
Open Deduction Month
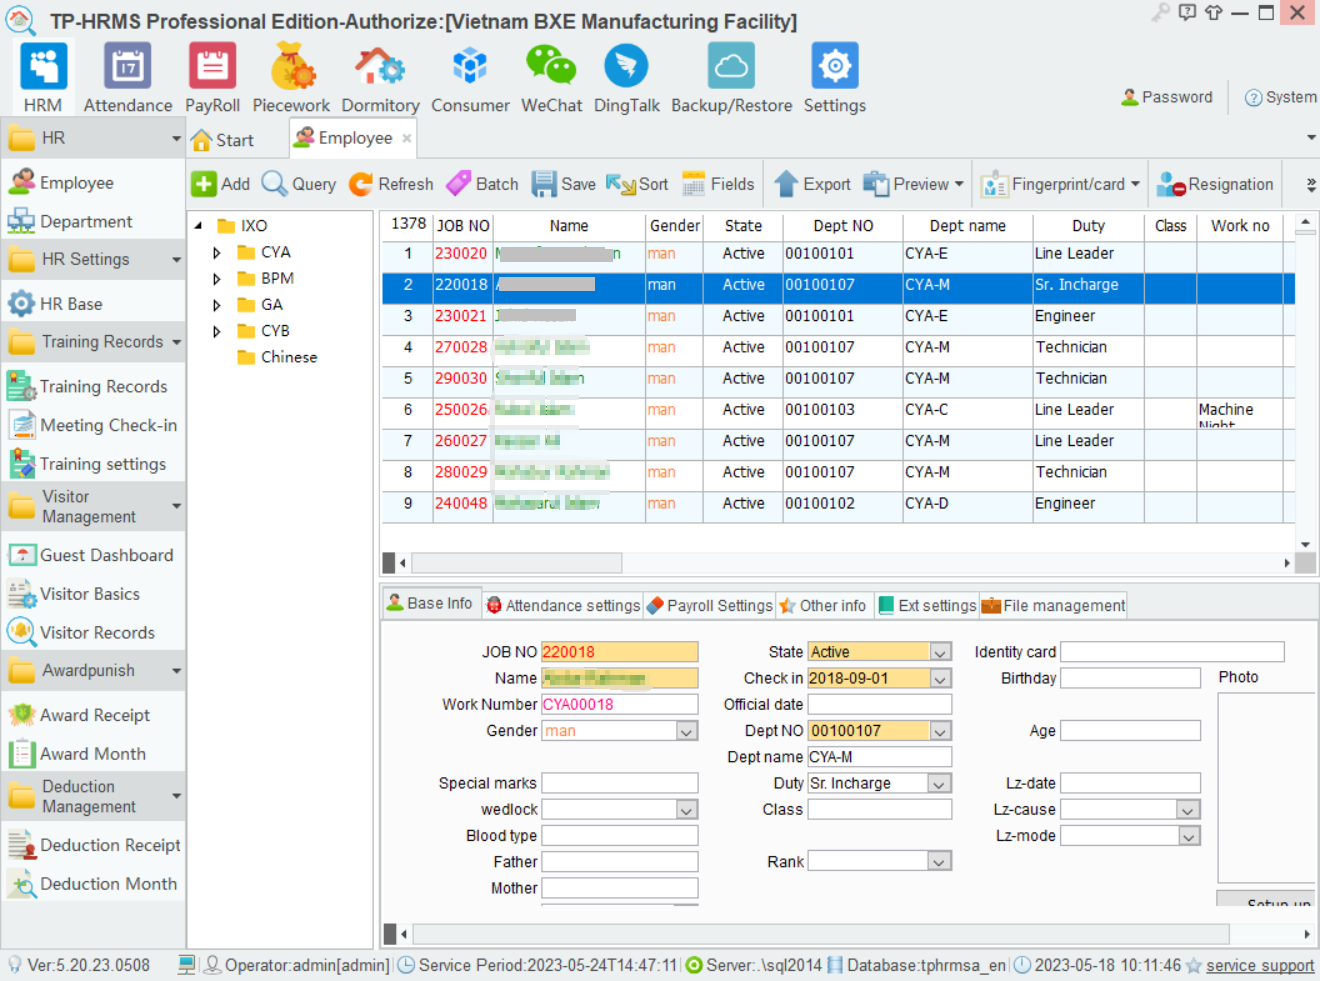(x=92, y=884)
